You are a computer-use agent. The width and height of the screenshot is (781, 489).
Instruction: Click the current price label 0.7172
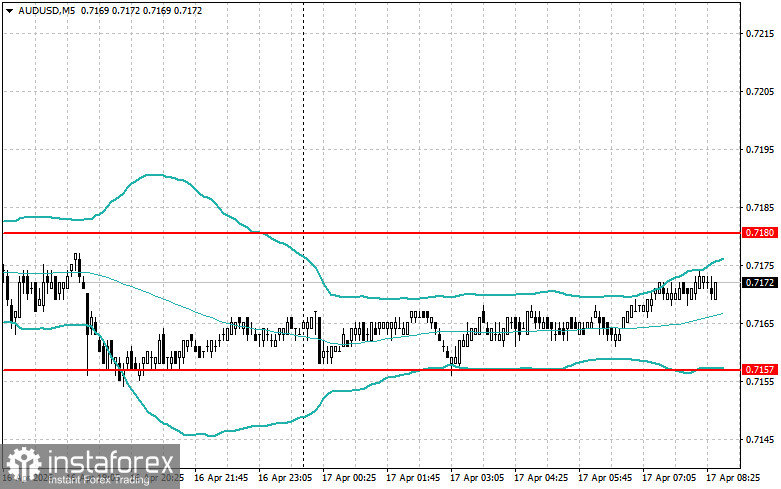[760, 283]
